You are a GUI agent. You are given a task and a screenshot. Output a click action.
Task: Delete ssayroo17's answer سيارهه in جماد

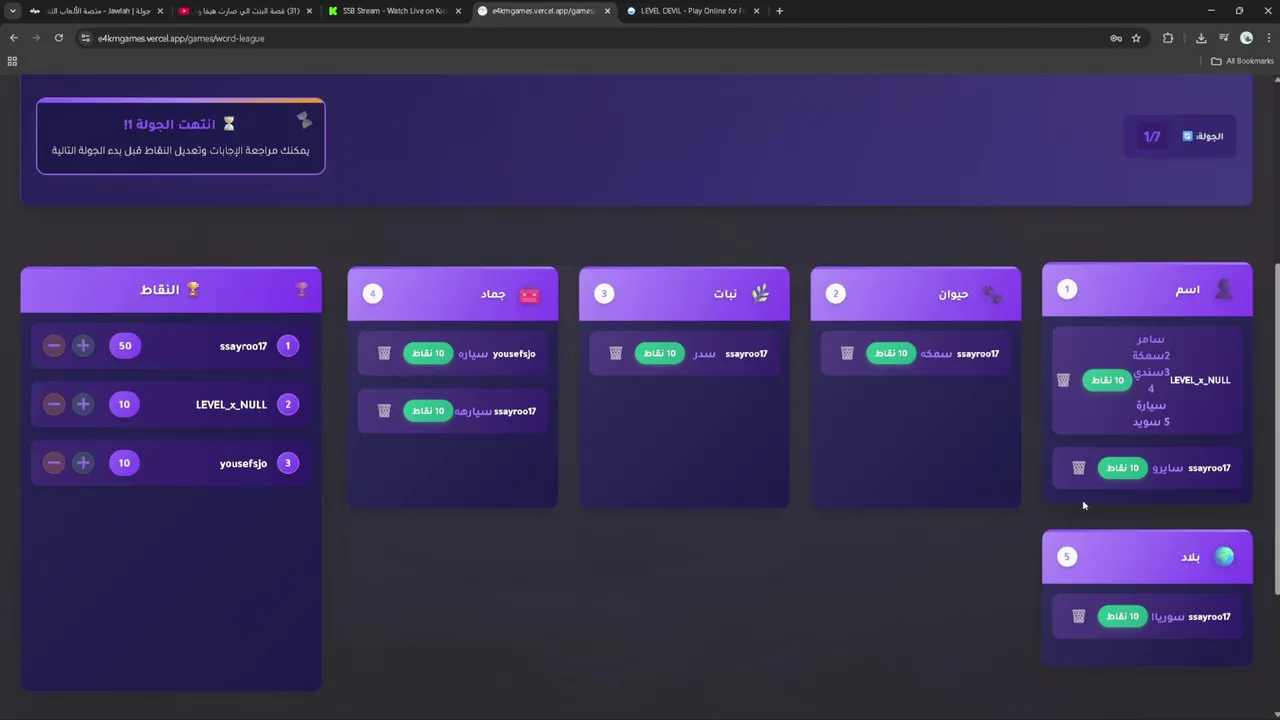(x=384, y=411)
